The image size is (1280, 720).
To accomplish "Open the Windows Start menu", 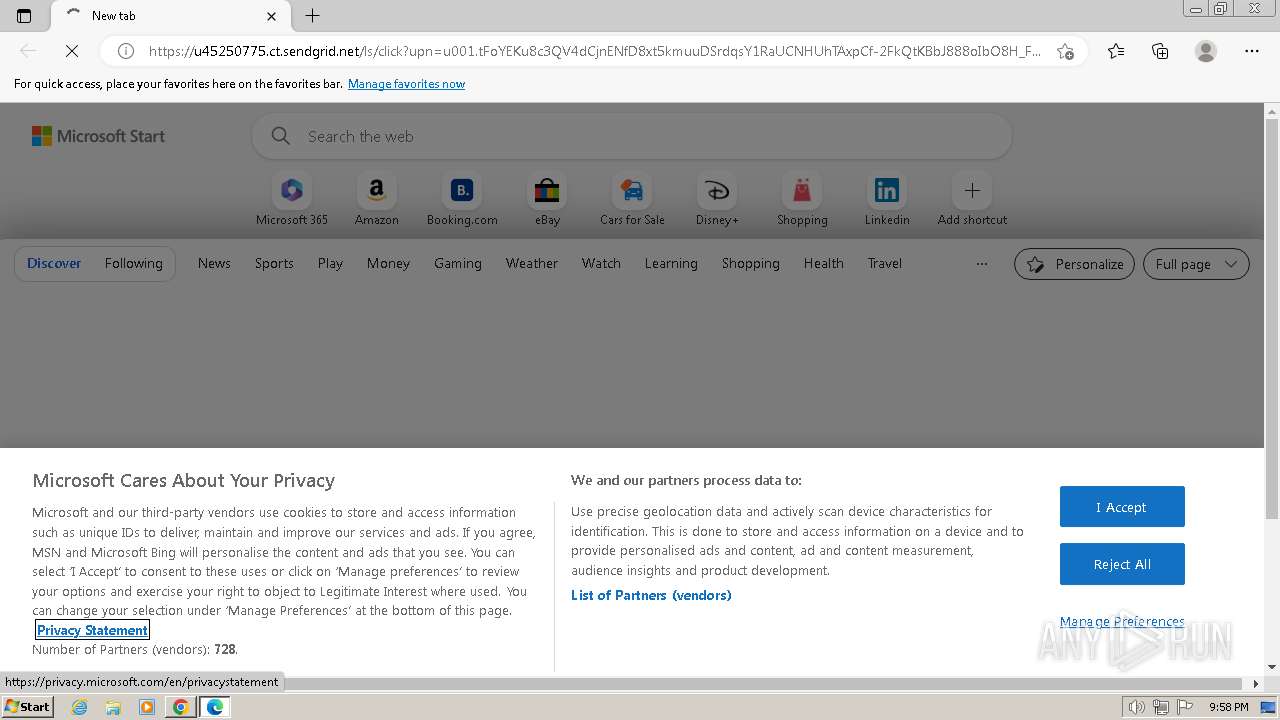I will click(x=28, y=706).
